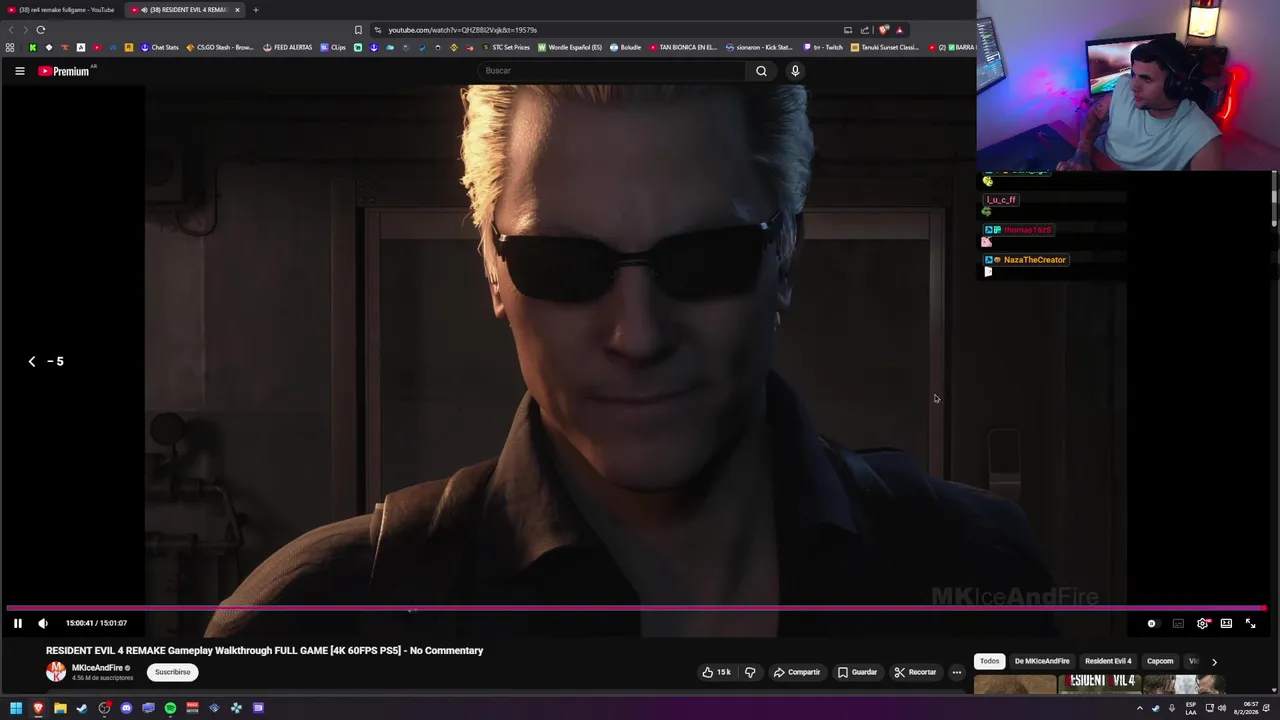
Task: Create a clip with Recortar
Action: click(x=915, y=672)
